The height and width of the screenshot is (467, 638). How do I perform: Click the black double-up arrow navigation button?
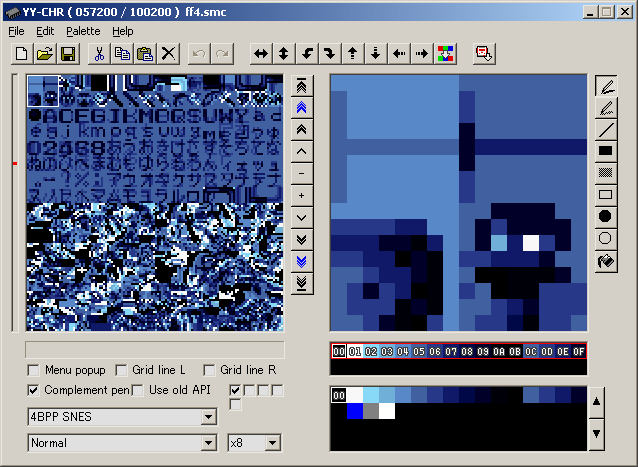[302, 130]
